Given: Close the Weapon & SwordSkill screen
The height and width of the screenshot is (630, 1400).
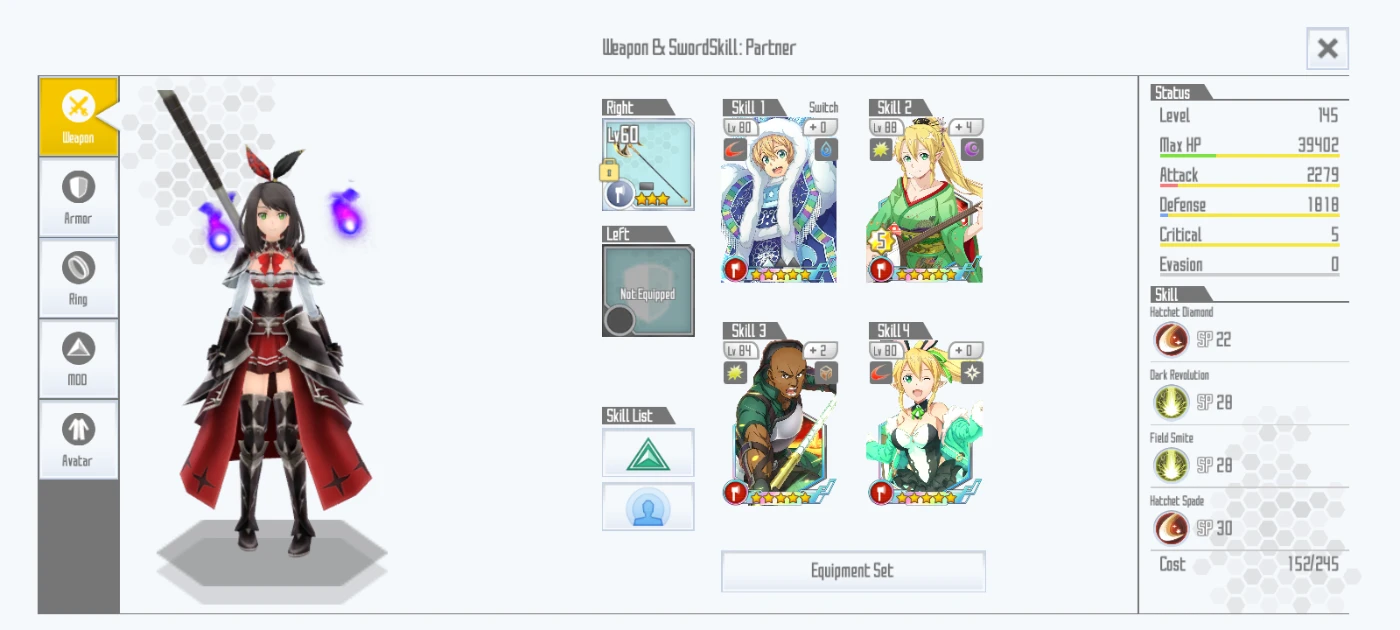Looking at the screenshot, I should coord(1327,48).
